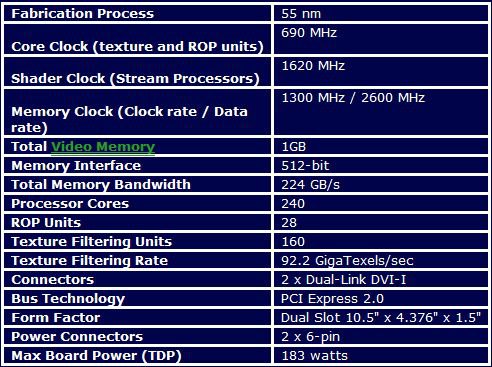This screenshot has width=492, height=367.
Task: Select the ROP Units label cell
Action: (137, 223)
